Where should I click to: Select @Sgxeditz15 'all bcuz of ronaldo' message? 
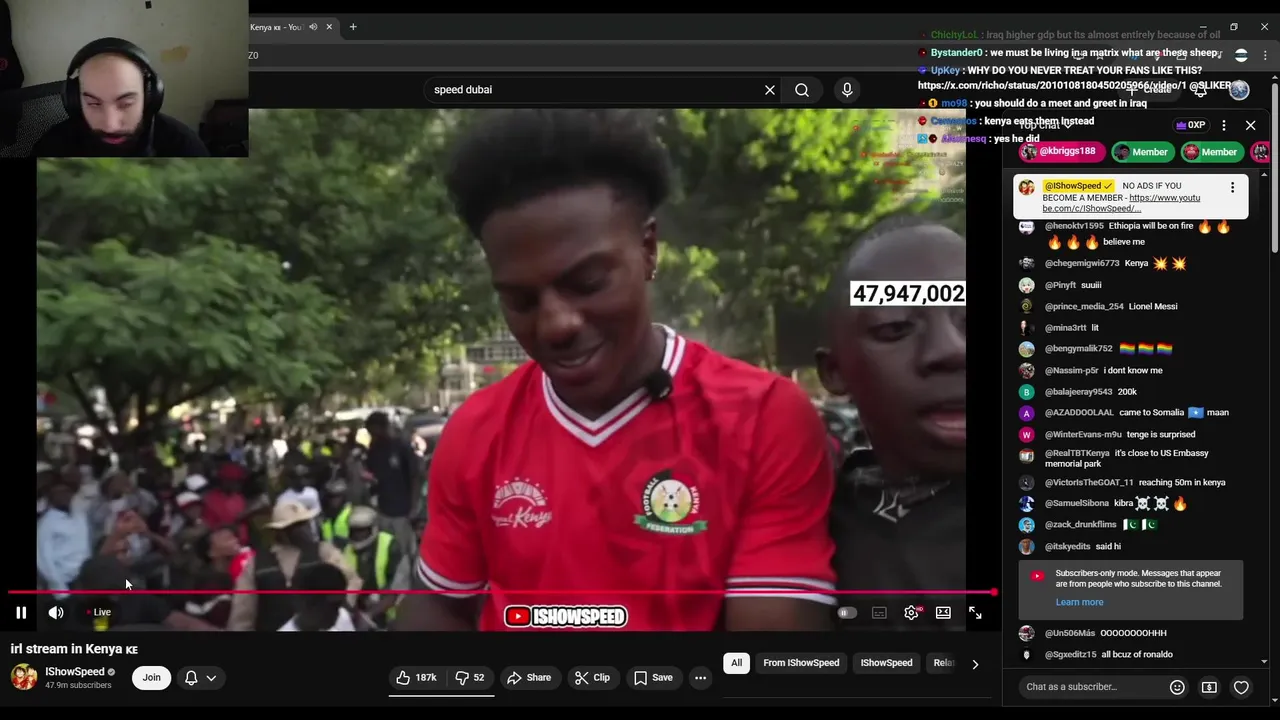(1137, 655)
